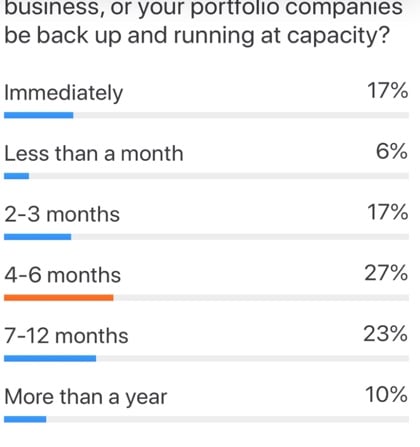
Task: Click the 23% result percentage
Action: coord(386,334)
